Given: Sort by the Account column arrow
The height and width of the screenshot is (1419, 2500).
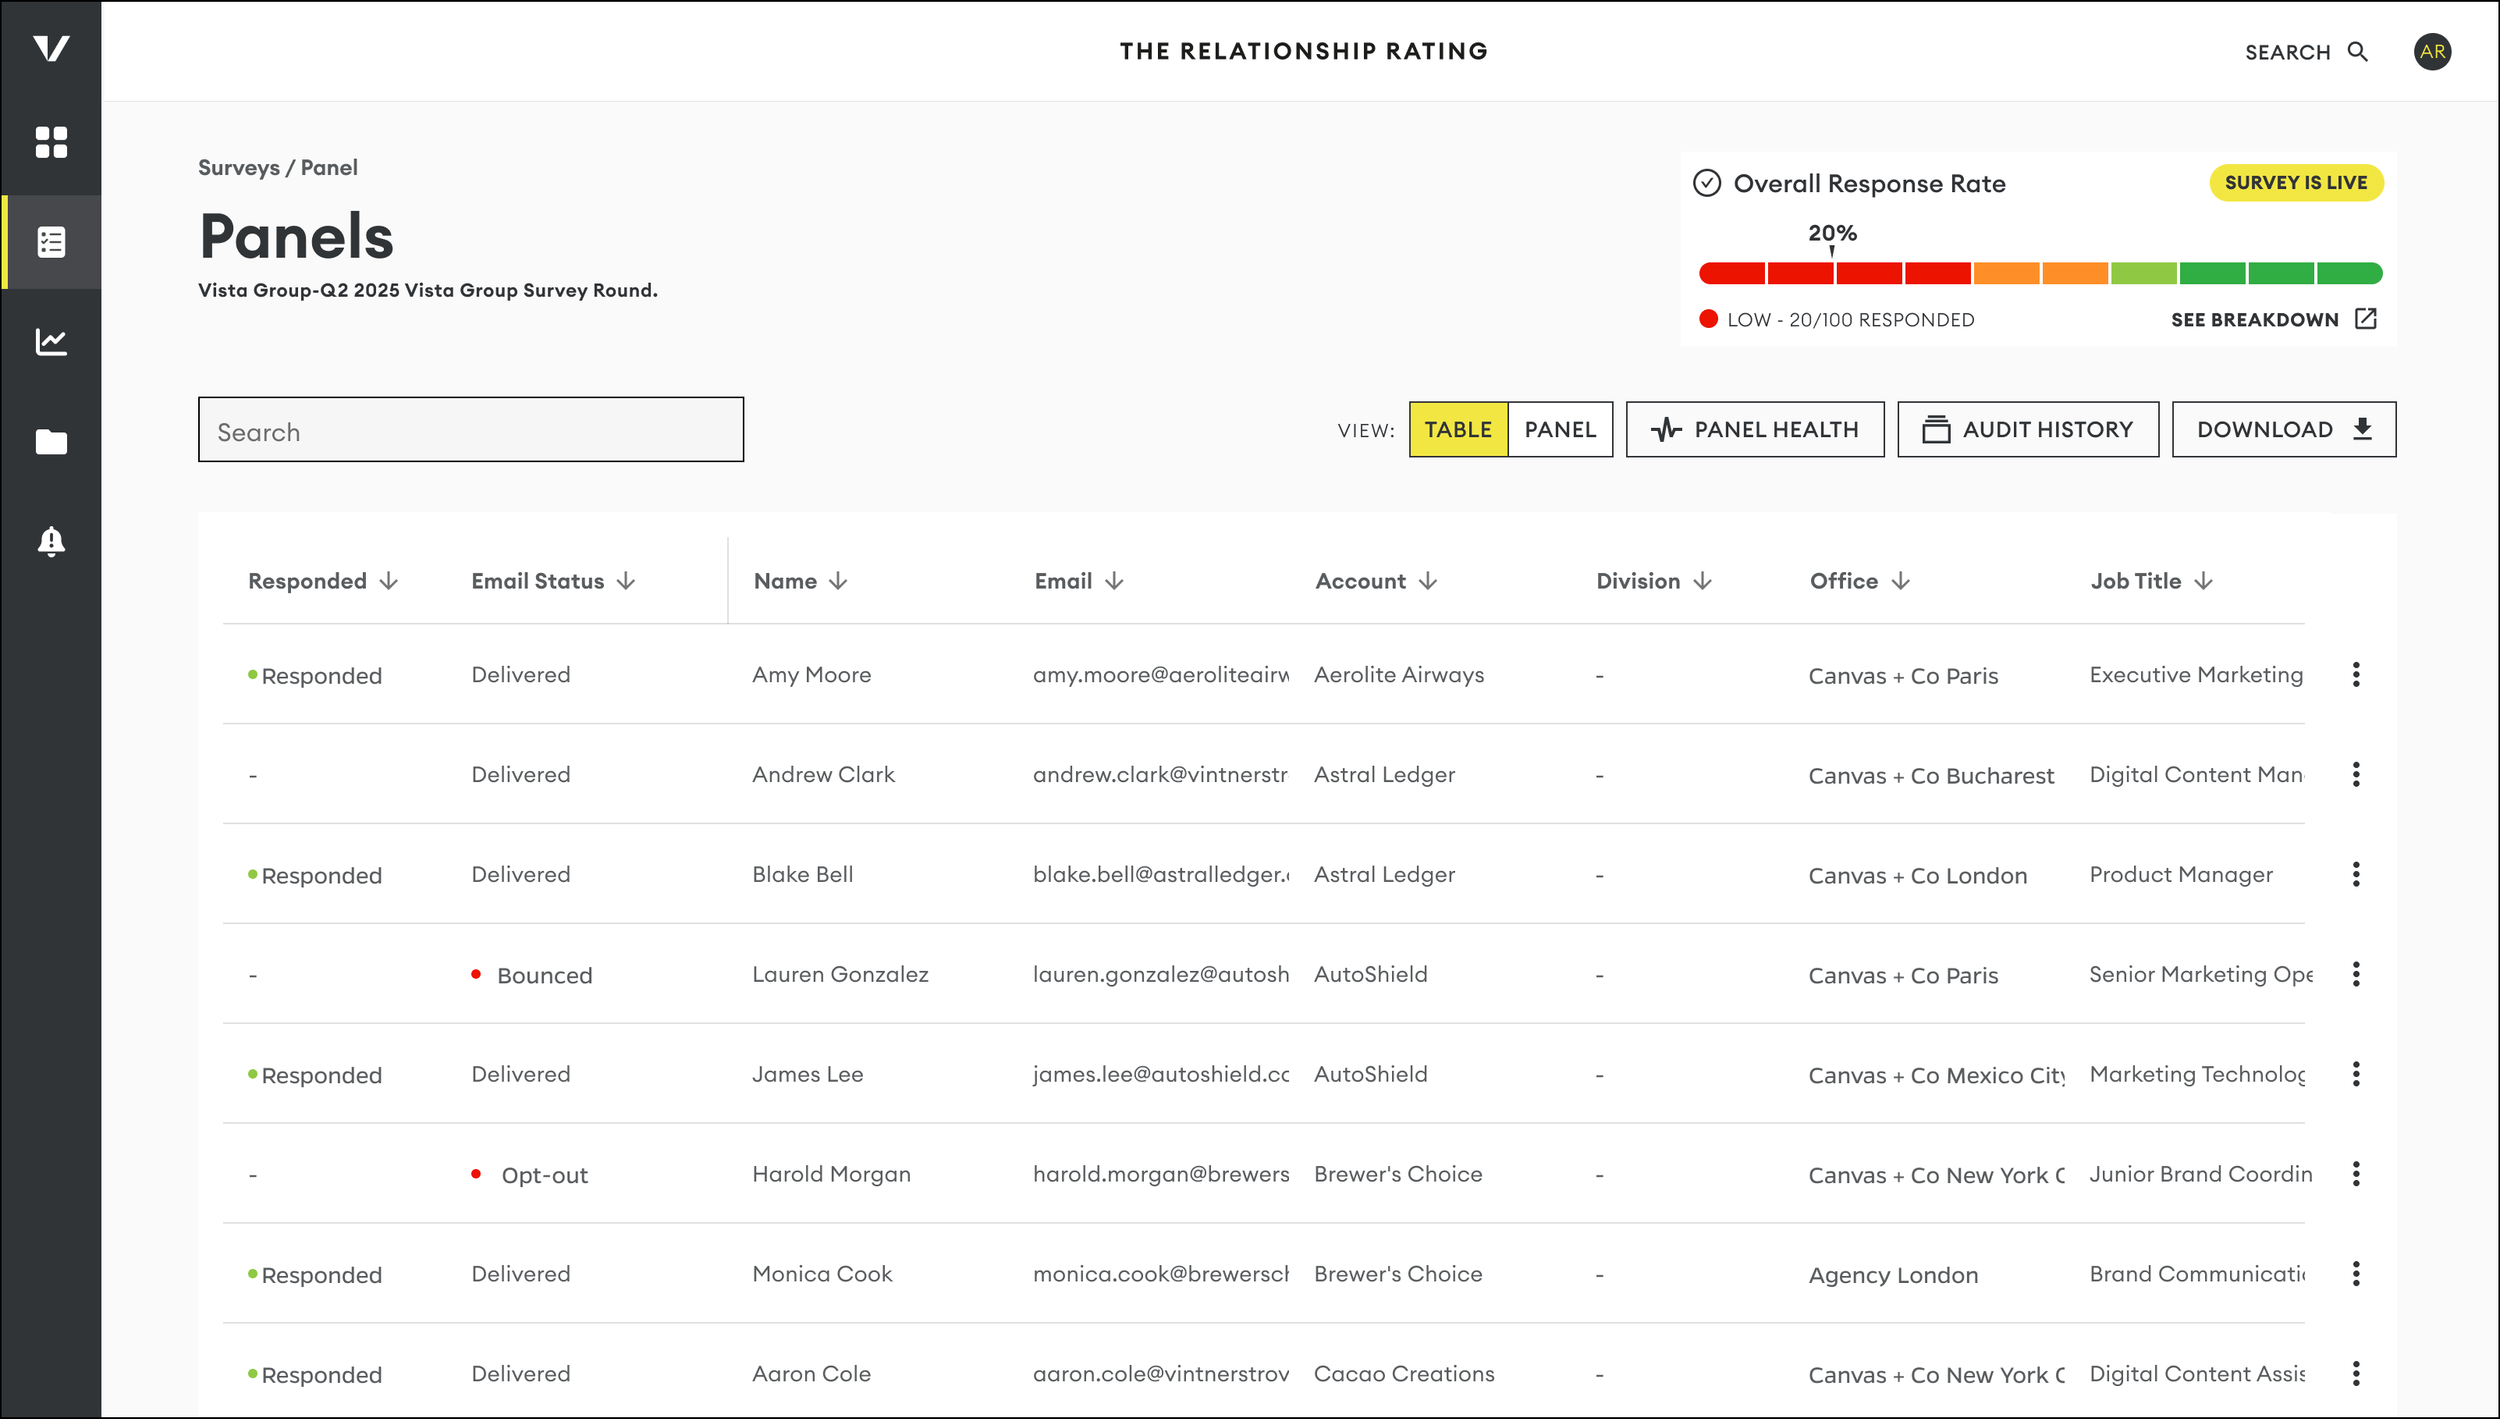Looking at the screenshot, I should click(1428, 582).
